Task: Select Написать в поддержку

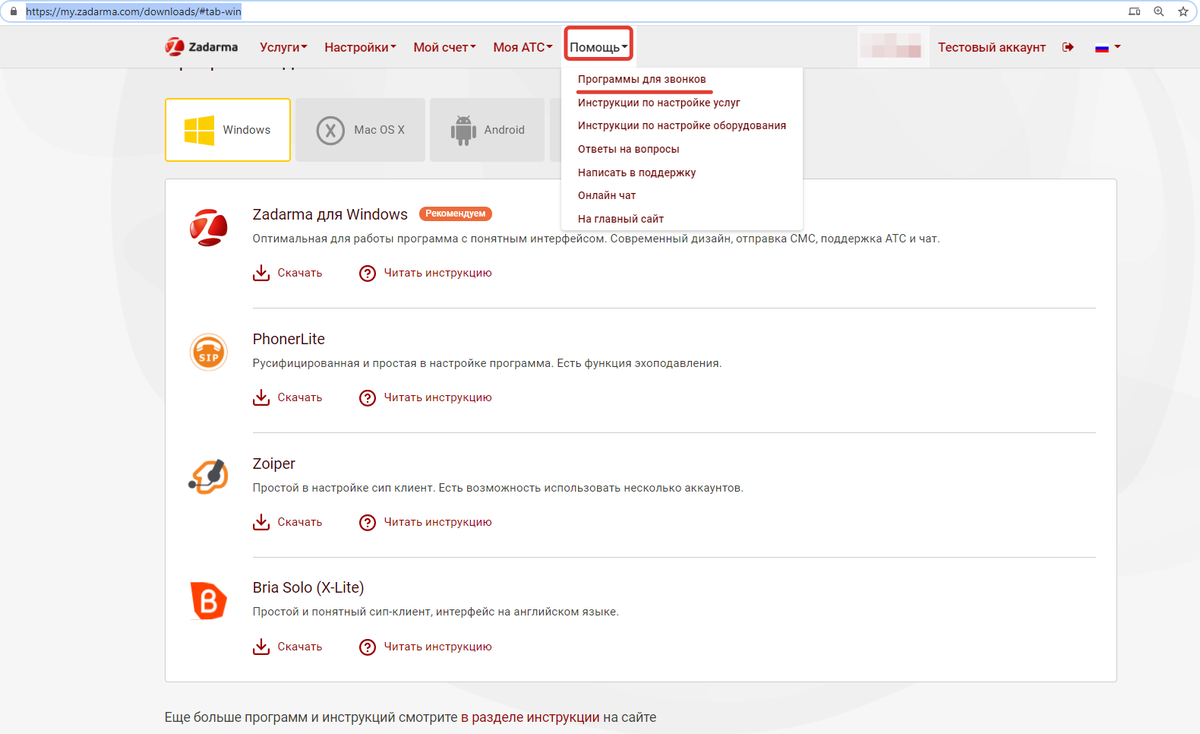Action: click(x=637, y=172)
